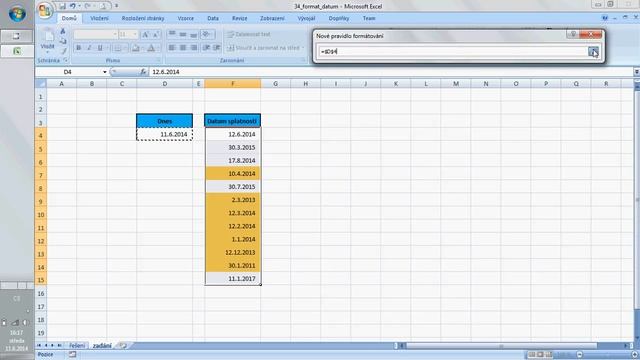
Task: Click the Office Button orb
Action: coord(45,10)
